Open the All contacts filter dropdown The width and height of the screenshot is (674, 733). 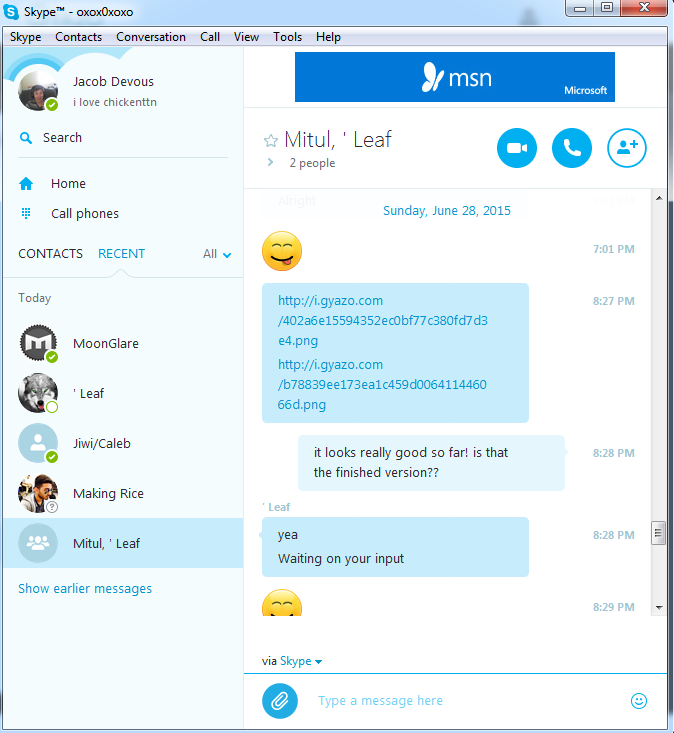click(217, 254)
